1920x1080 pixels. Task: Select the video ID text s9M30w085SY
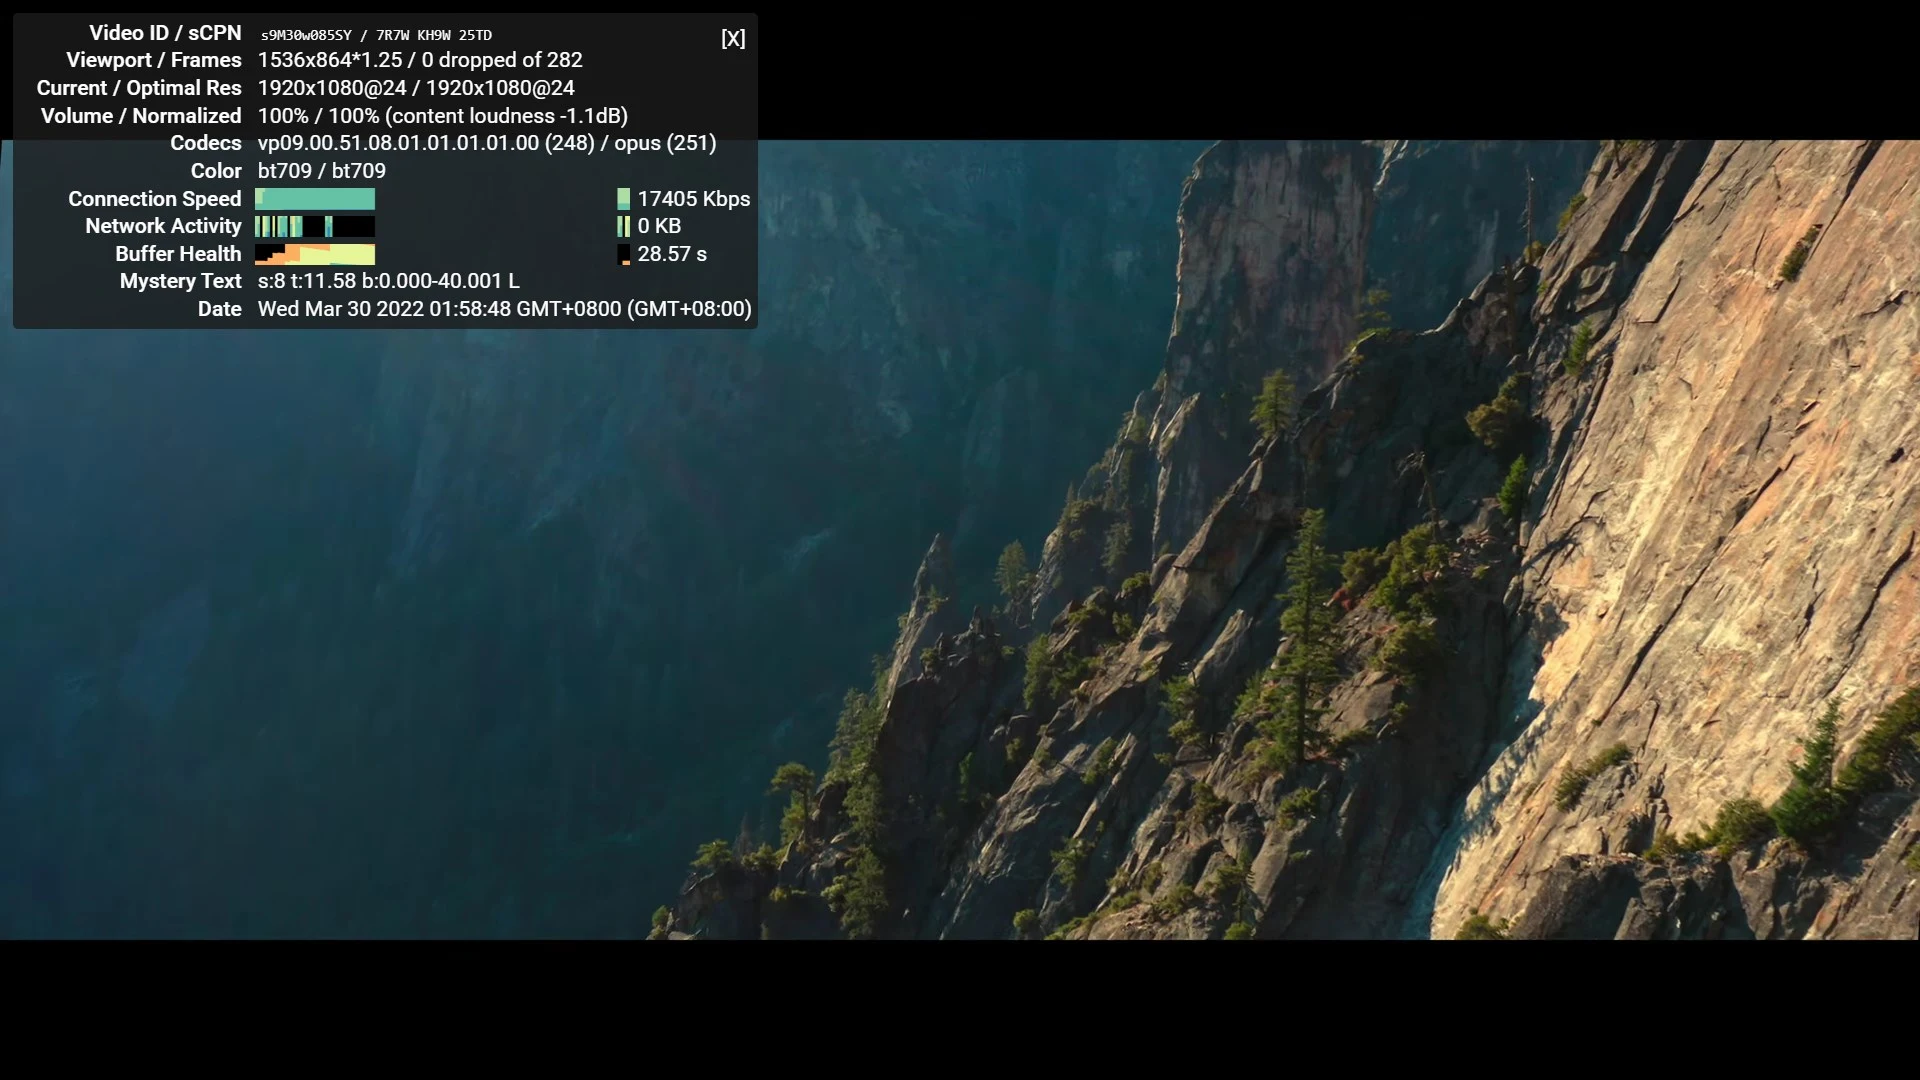306,35
